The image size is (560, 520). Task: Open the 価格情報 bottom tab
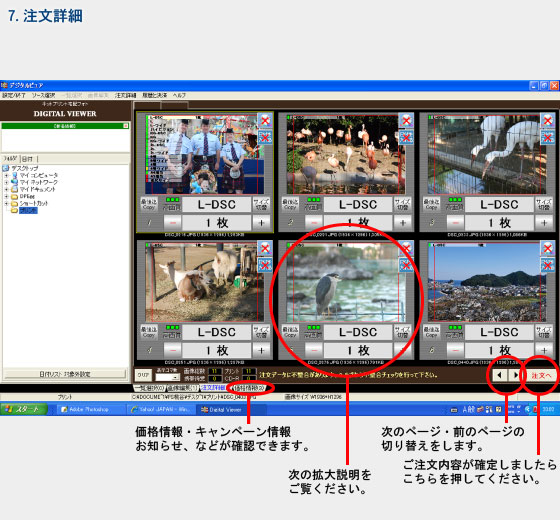coord(249,388)
